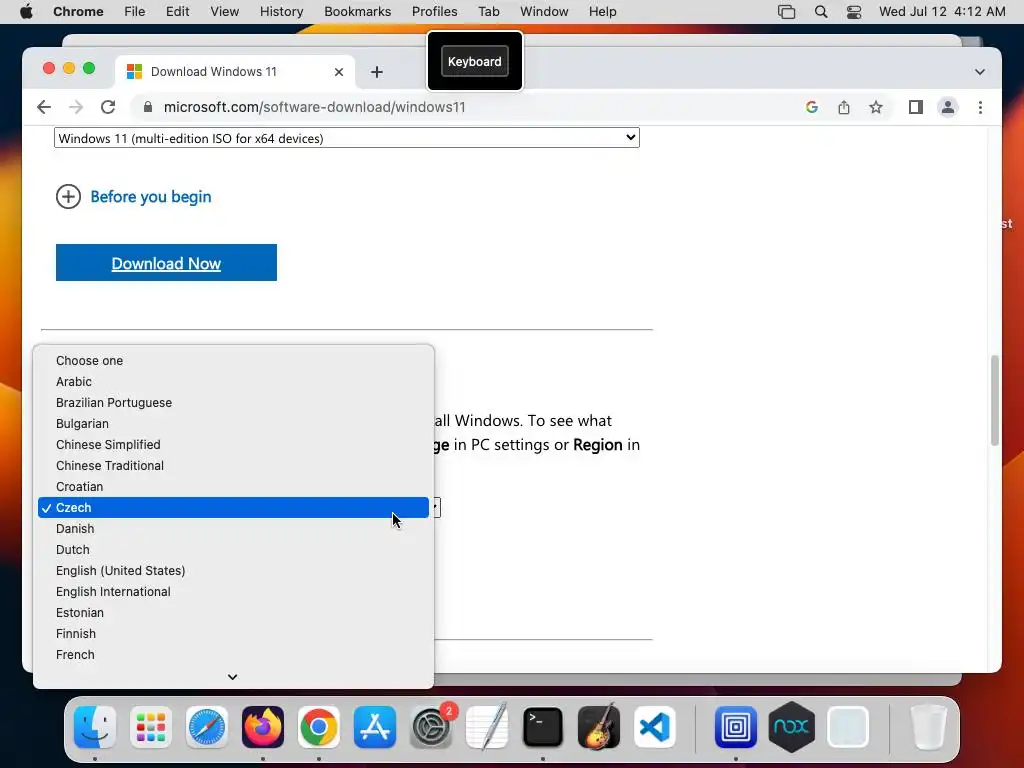Expand the Before you begin section

point(69,197)
